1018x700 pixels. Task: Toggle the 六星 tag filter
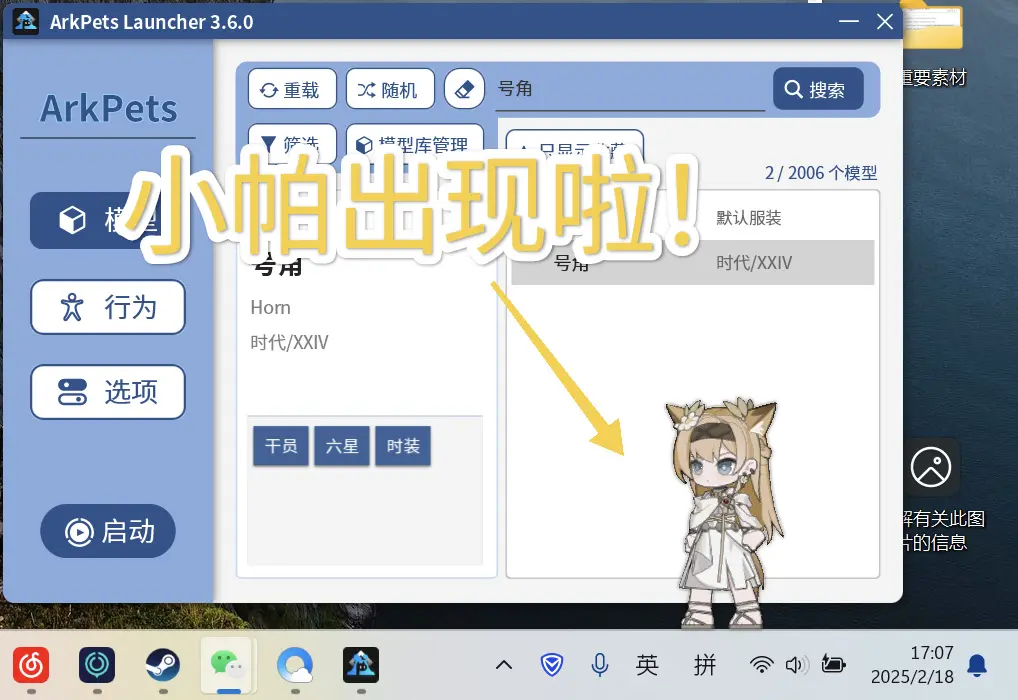click(342, 446)
